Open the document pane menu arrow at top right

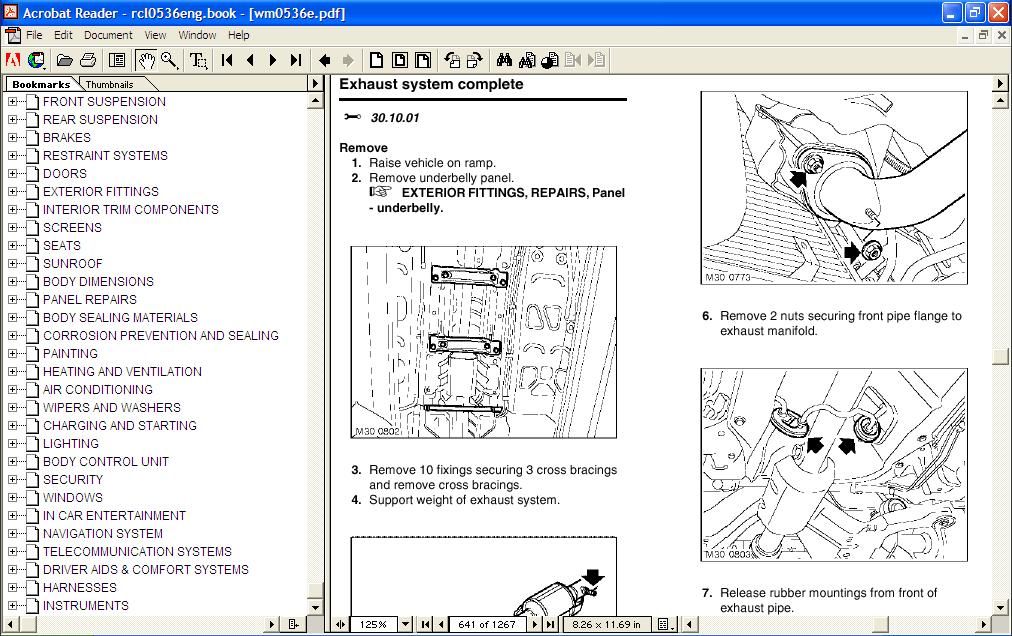click(x=1000, y=83)
